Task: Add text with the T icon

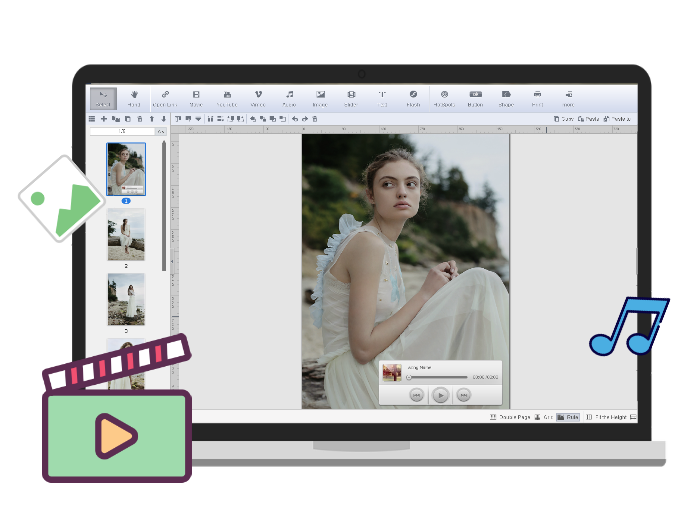Action: click(382, 97)
